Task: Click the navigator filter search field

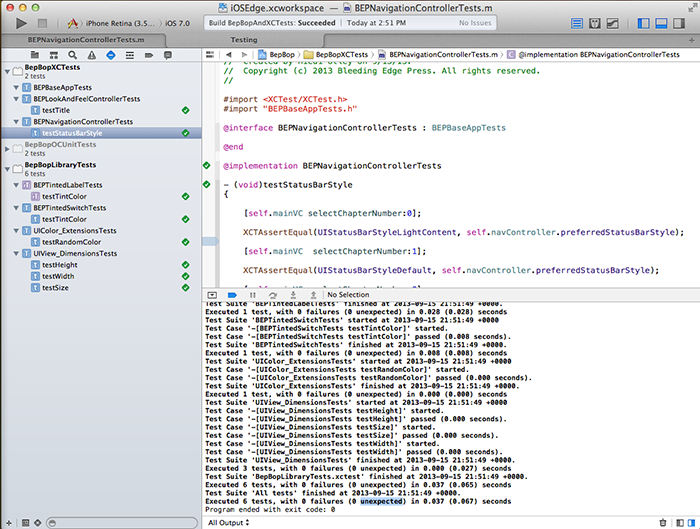Action: (x=122, y=523)
